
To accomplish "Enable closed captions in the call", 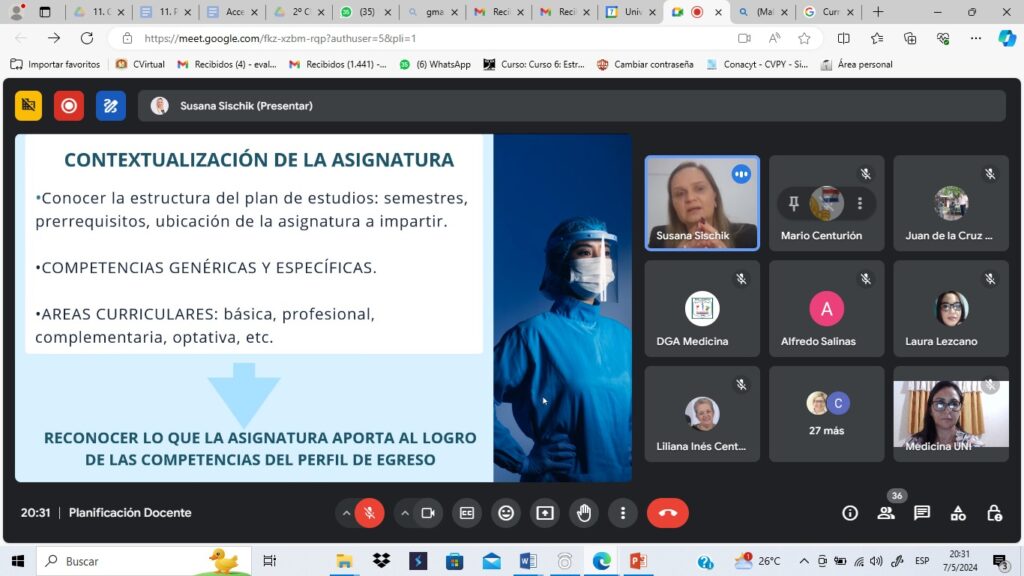I will [467, 513].
